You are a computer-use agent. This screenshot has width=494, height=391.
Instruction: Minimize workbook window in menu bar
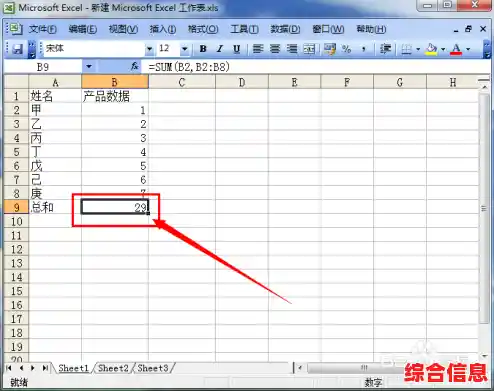[x=455, y=30]
